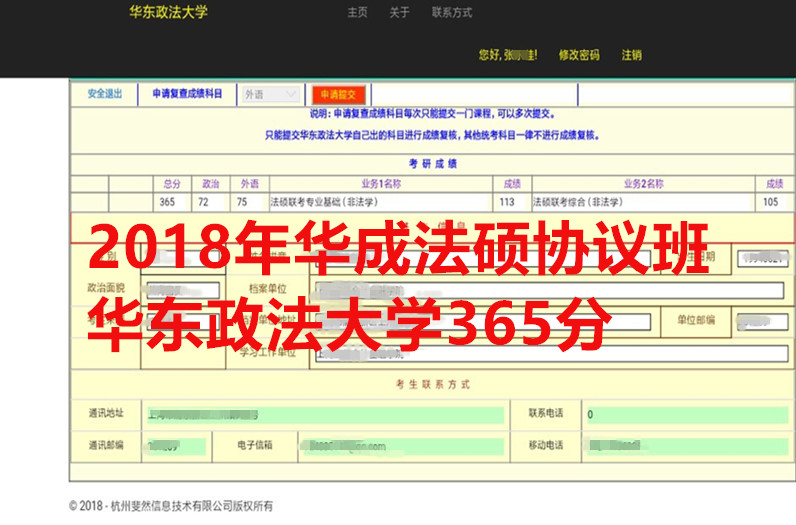The height and width of the screenshot is (525, 796).
Task: Click the 注销 logout link
Action: coord(632,55)
